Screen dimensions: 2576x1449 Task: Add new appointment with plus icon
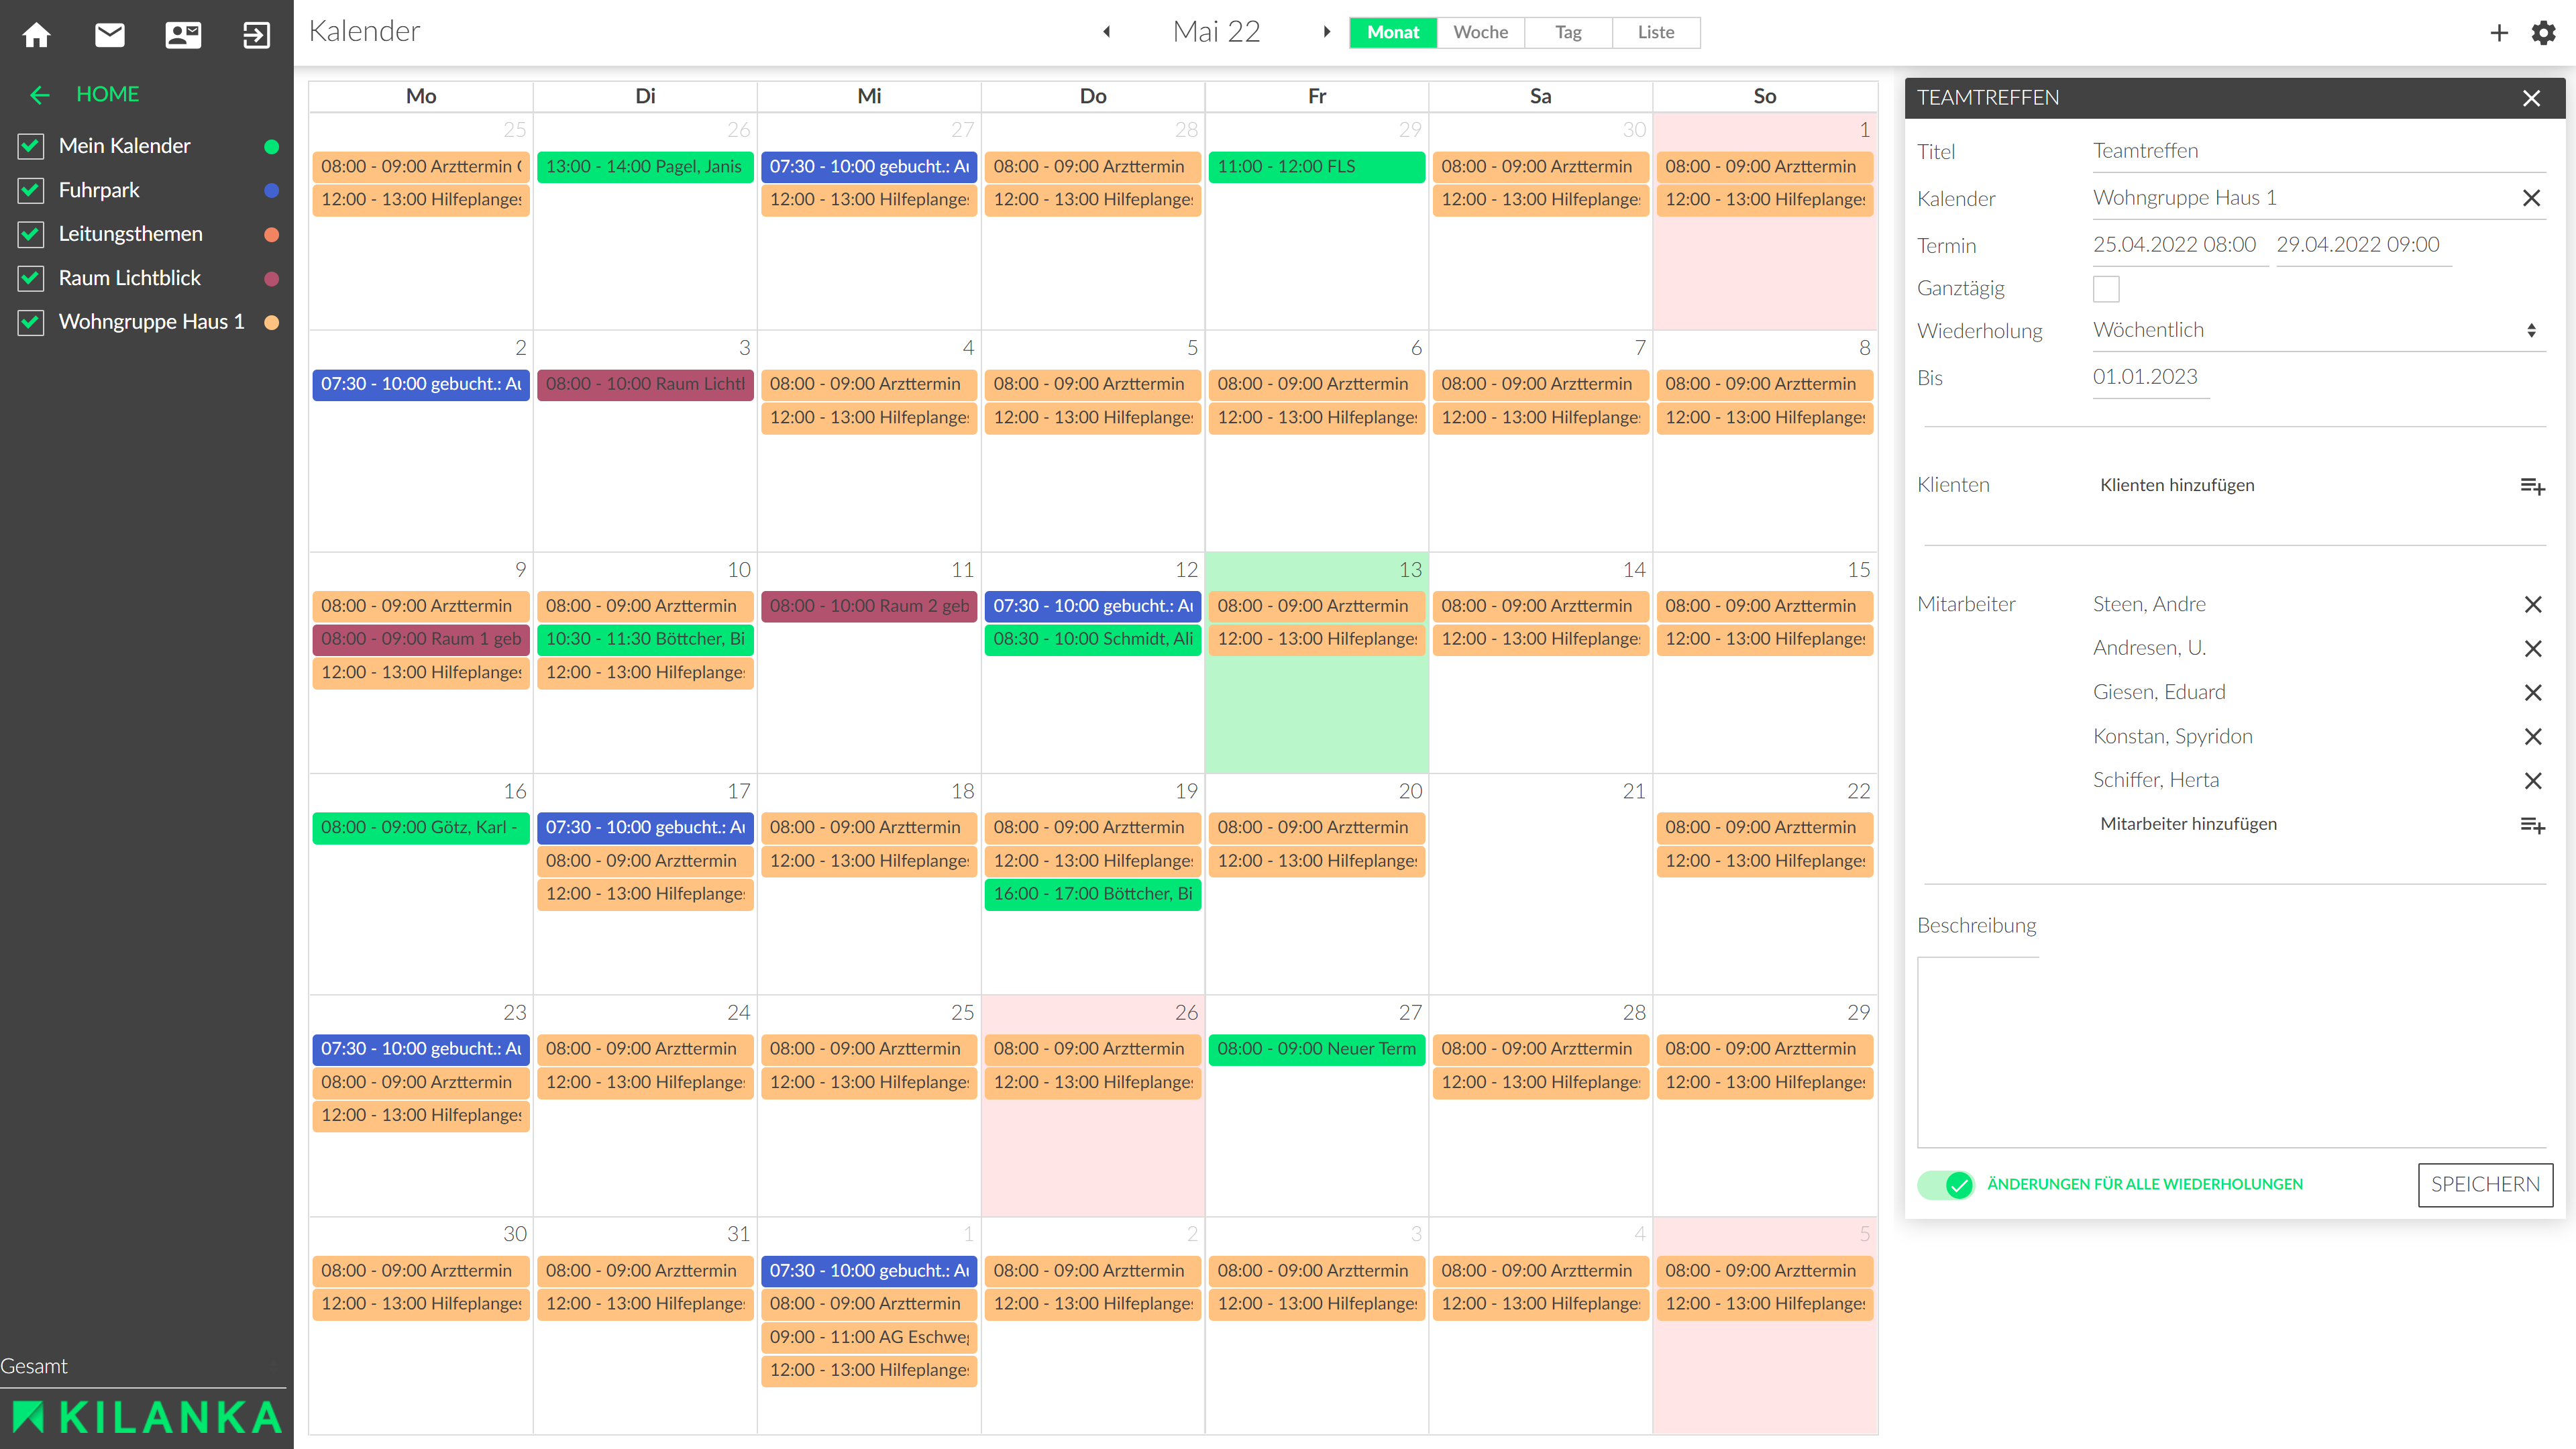tap(2499, 33)
